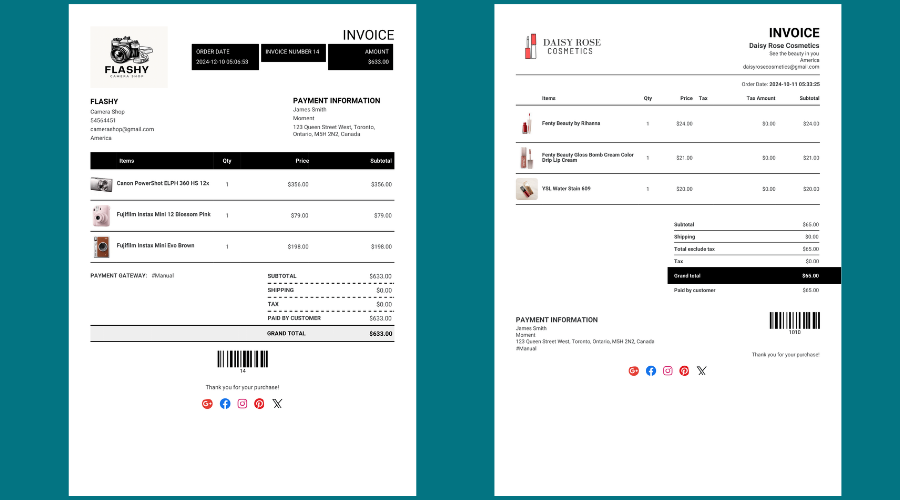The image size is (900, 500).
Task: Click Fenty Beauty by Rihanna product image
Action: [526, 123]
